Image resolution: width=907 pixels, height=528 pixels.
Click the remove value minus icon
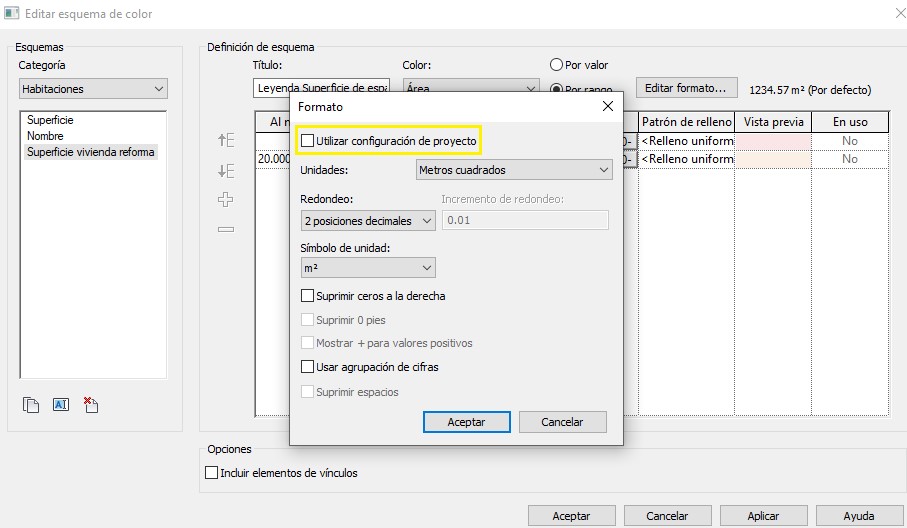pos(226,229)
